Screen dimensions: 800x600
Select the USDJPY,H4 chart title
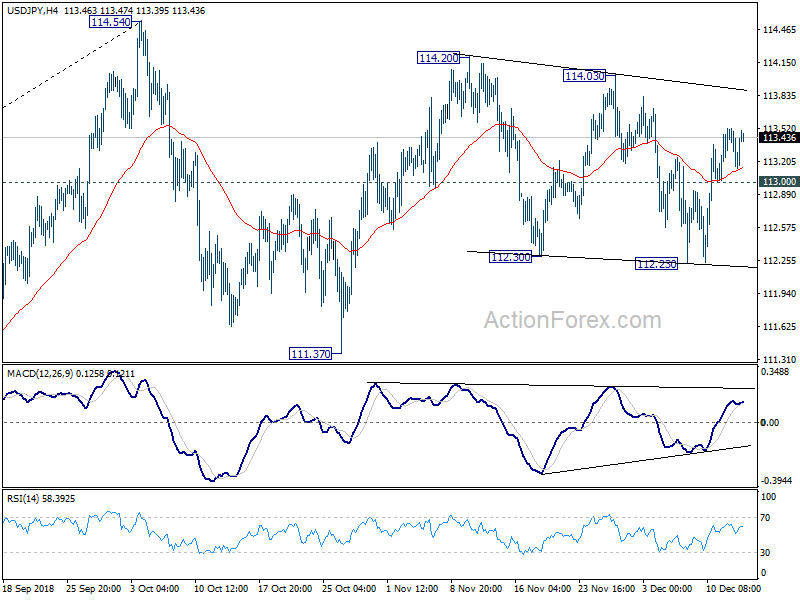pyautogui.click(x=32, y=11)
